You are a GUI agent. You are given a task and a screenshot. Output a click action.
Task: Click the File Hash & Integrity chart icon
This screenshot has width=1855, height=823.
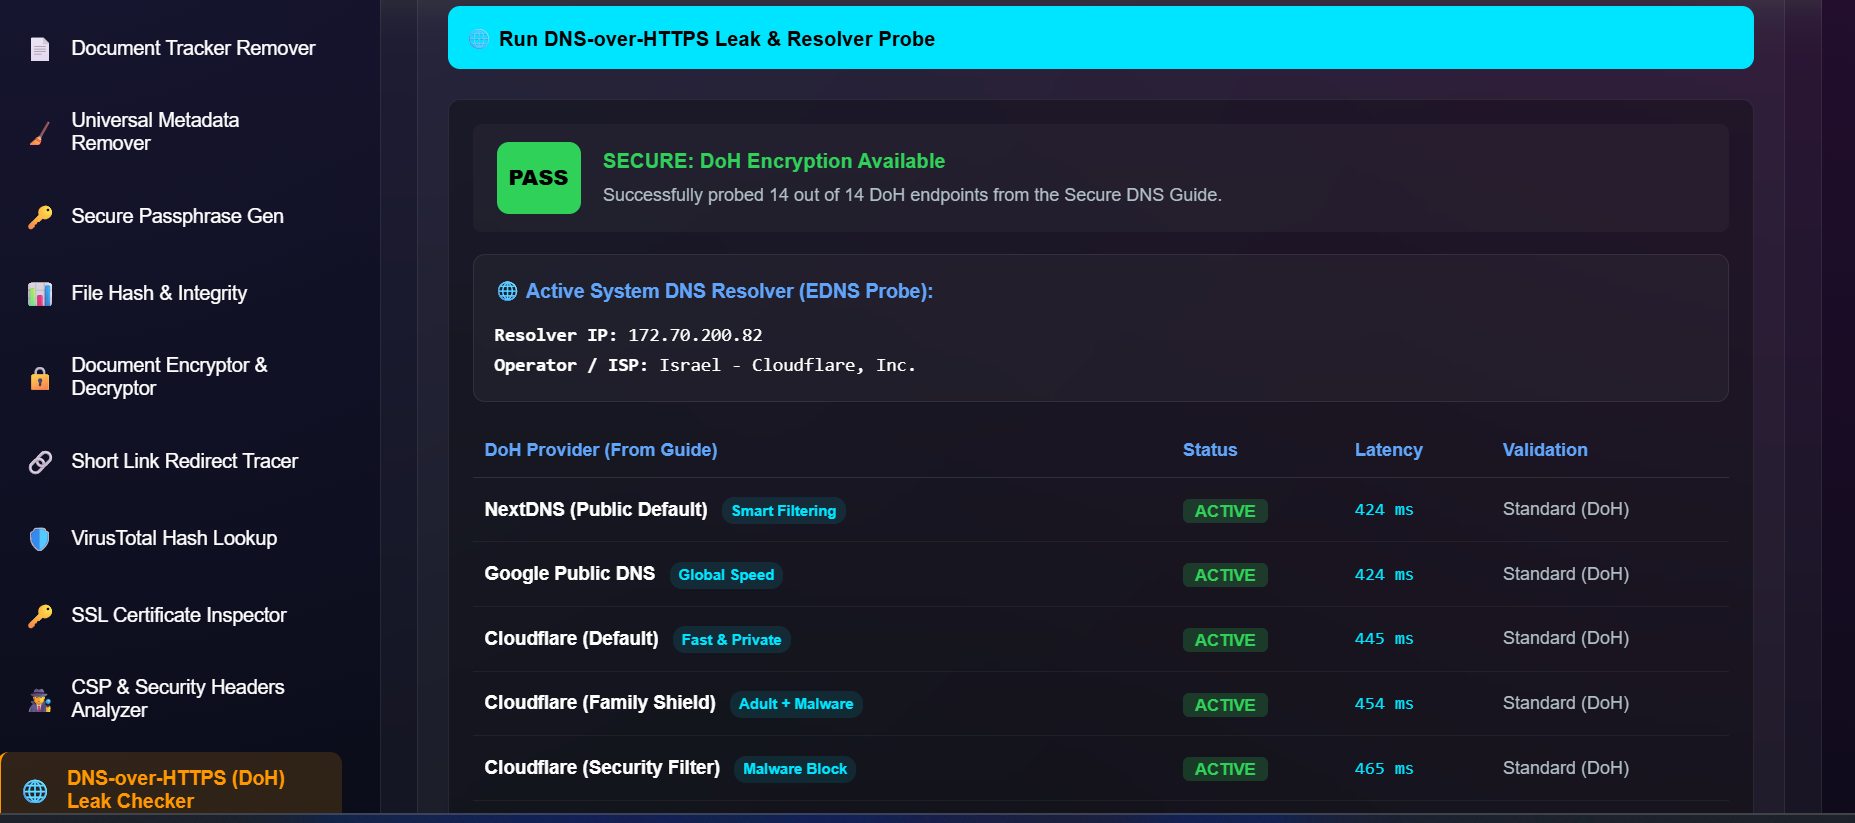(x=40, y=294)
